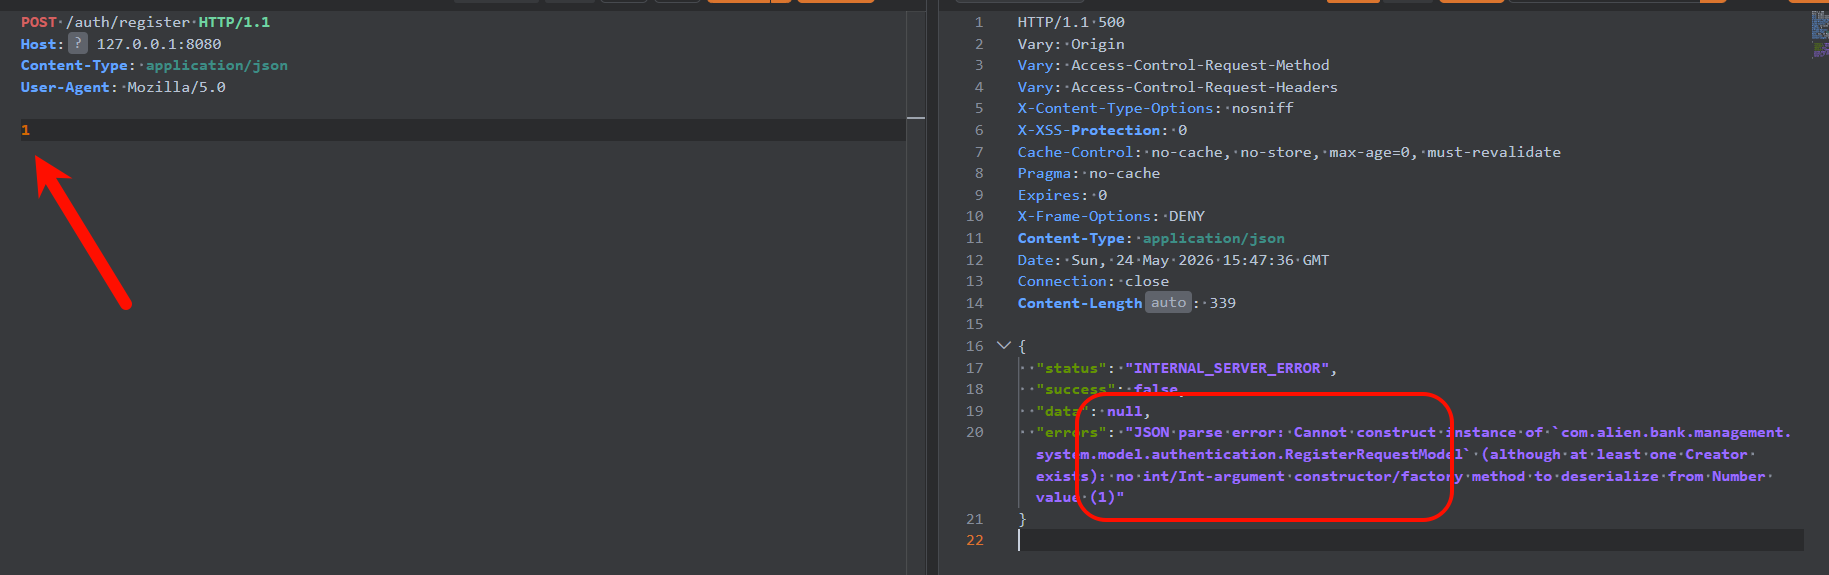Click the response code minimap thumbnail
This screenshot has width=1829, height=575.
[x=1819, y=33]
